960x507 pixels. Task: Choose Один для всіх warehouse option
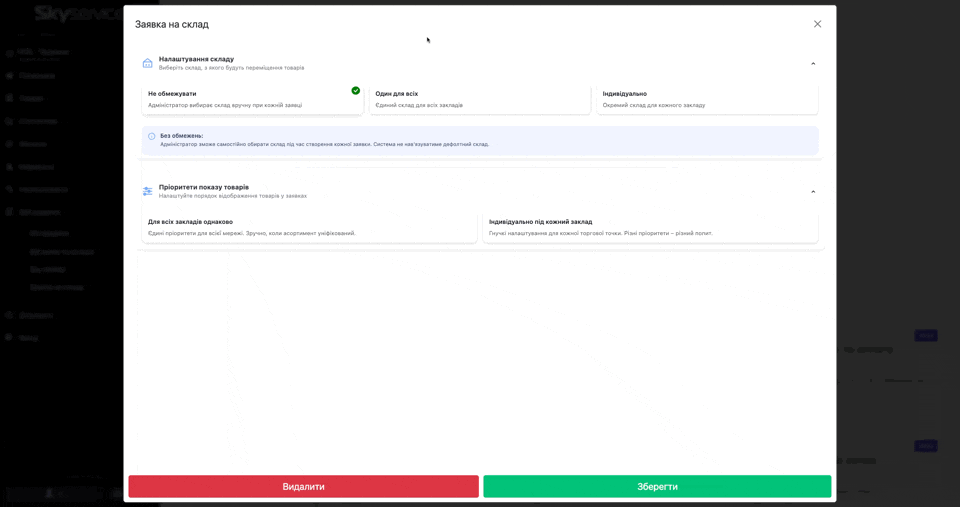tap(479, 99)
